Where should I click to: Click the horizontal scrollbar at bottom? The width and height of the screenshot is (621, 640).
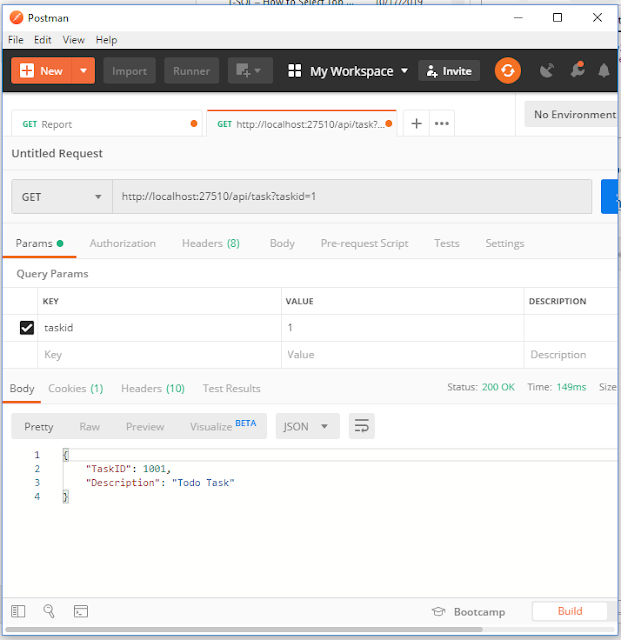click(244, 629)
